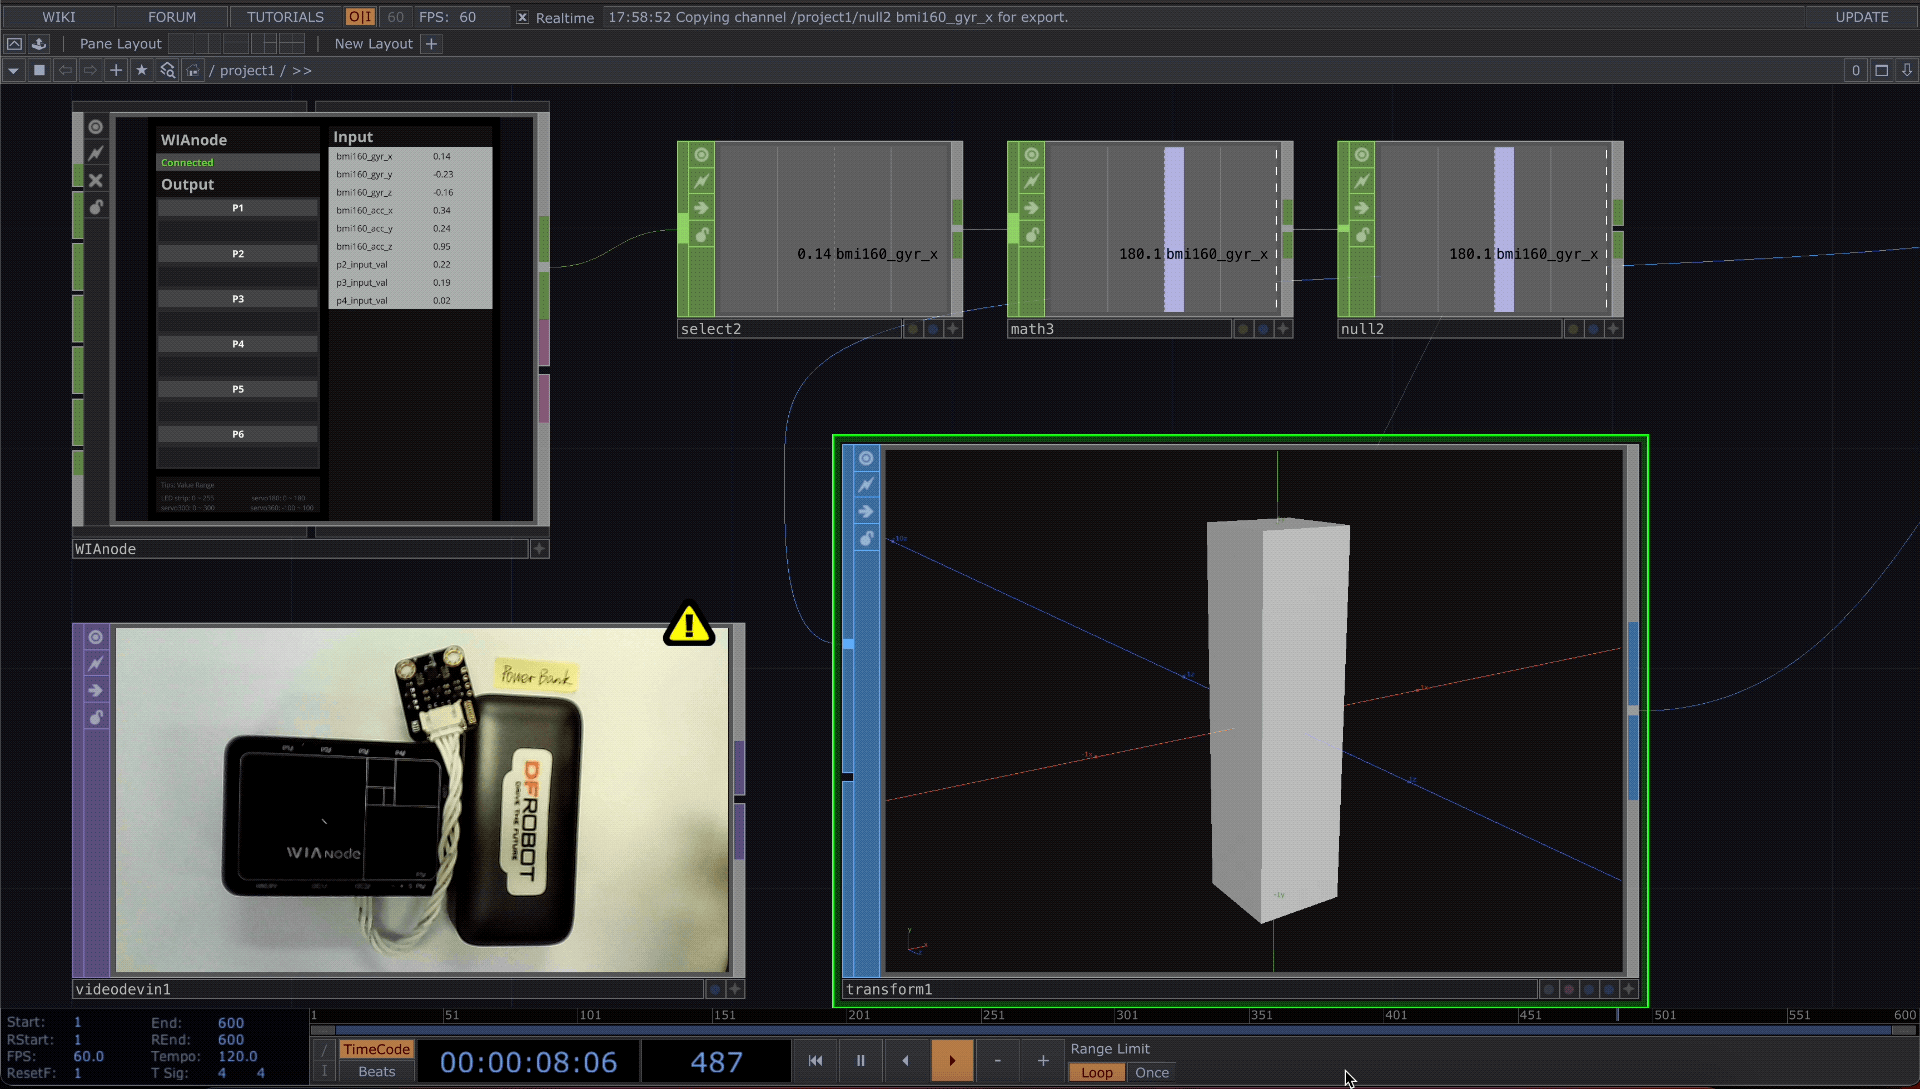Click the pause playback button
This screenshot has width=1920, height=1089.
coord(860,1060)
